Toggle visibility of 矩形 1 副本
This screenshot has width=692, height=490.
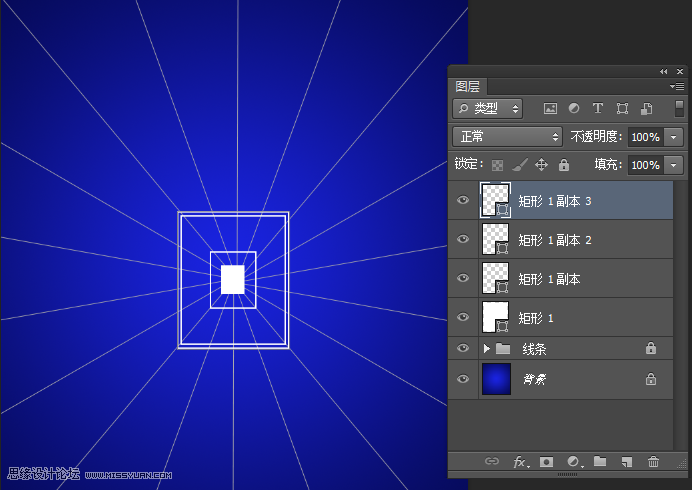point(463,278)
